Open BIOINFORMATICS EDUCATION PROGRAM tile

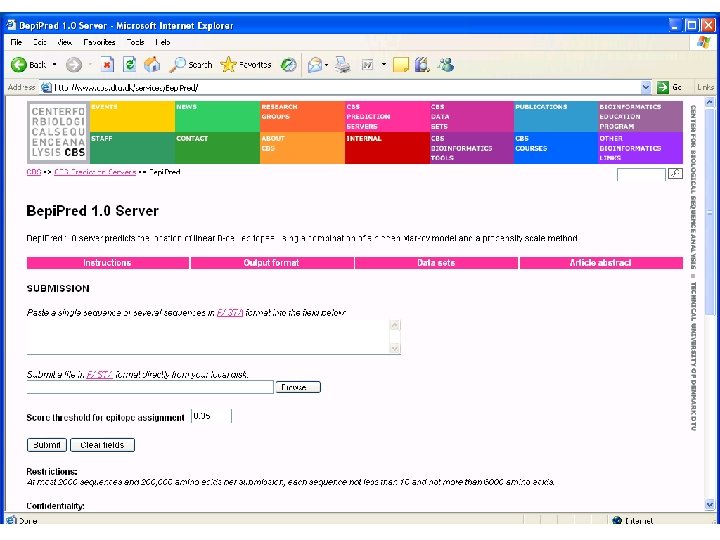click(640, 117)
